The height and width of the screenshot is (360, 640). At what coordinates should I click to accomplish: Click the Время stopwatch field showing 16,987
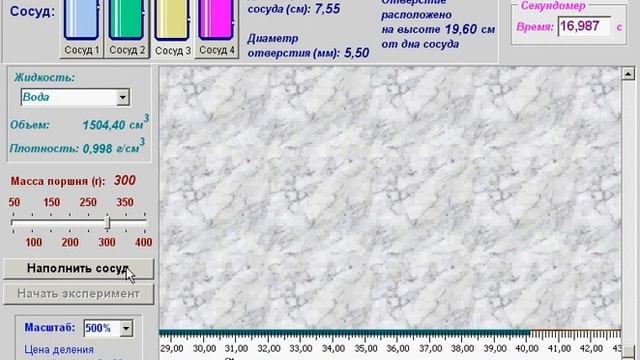click(584, 27)
